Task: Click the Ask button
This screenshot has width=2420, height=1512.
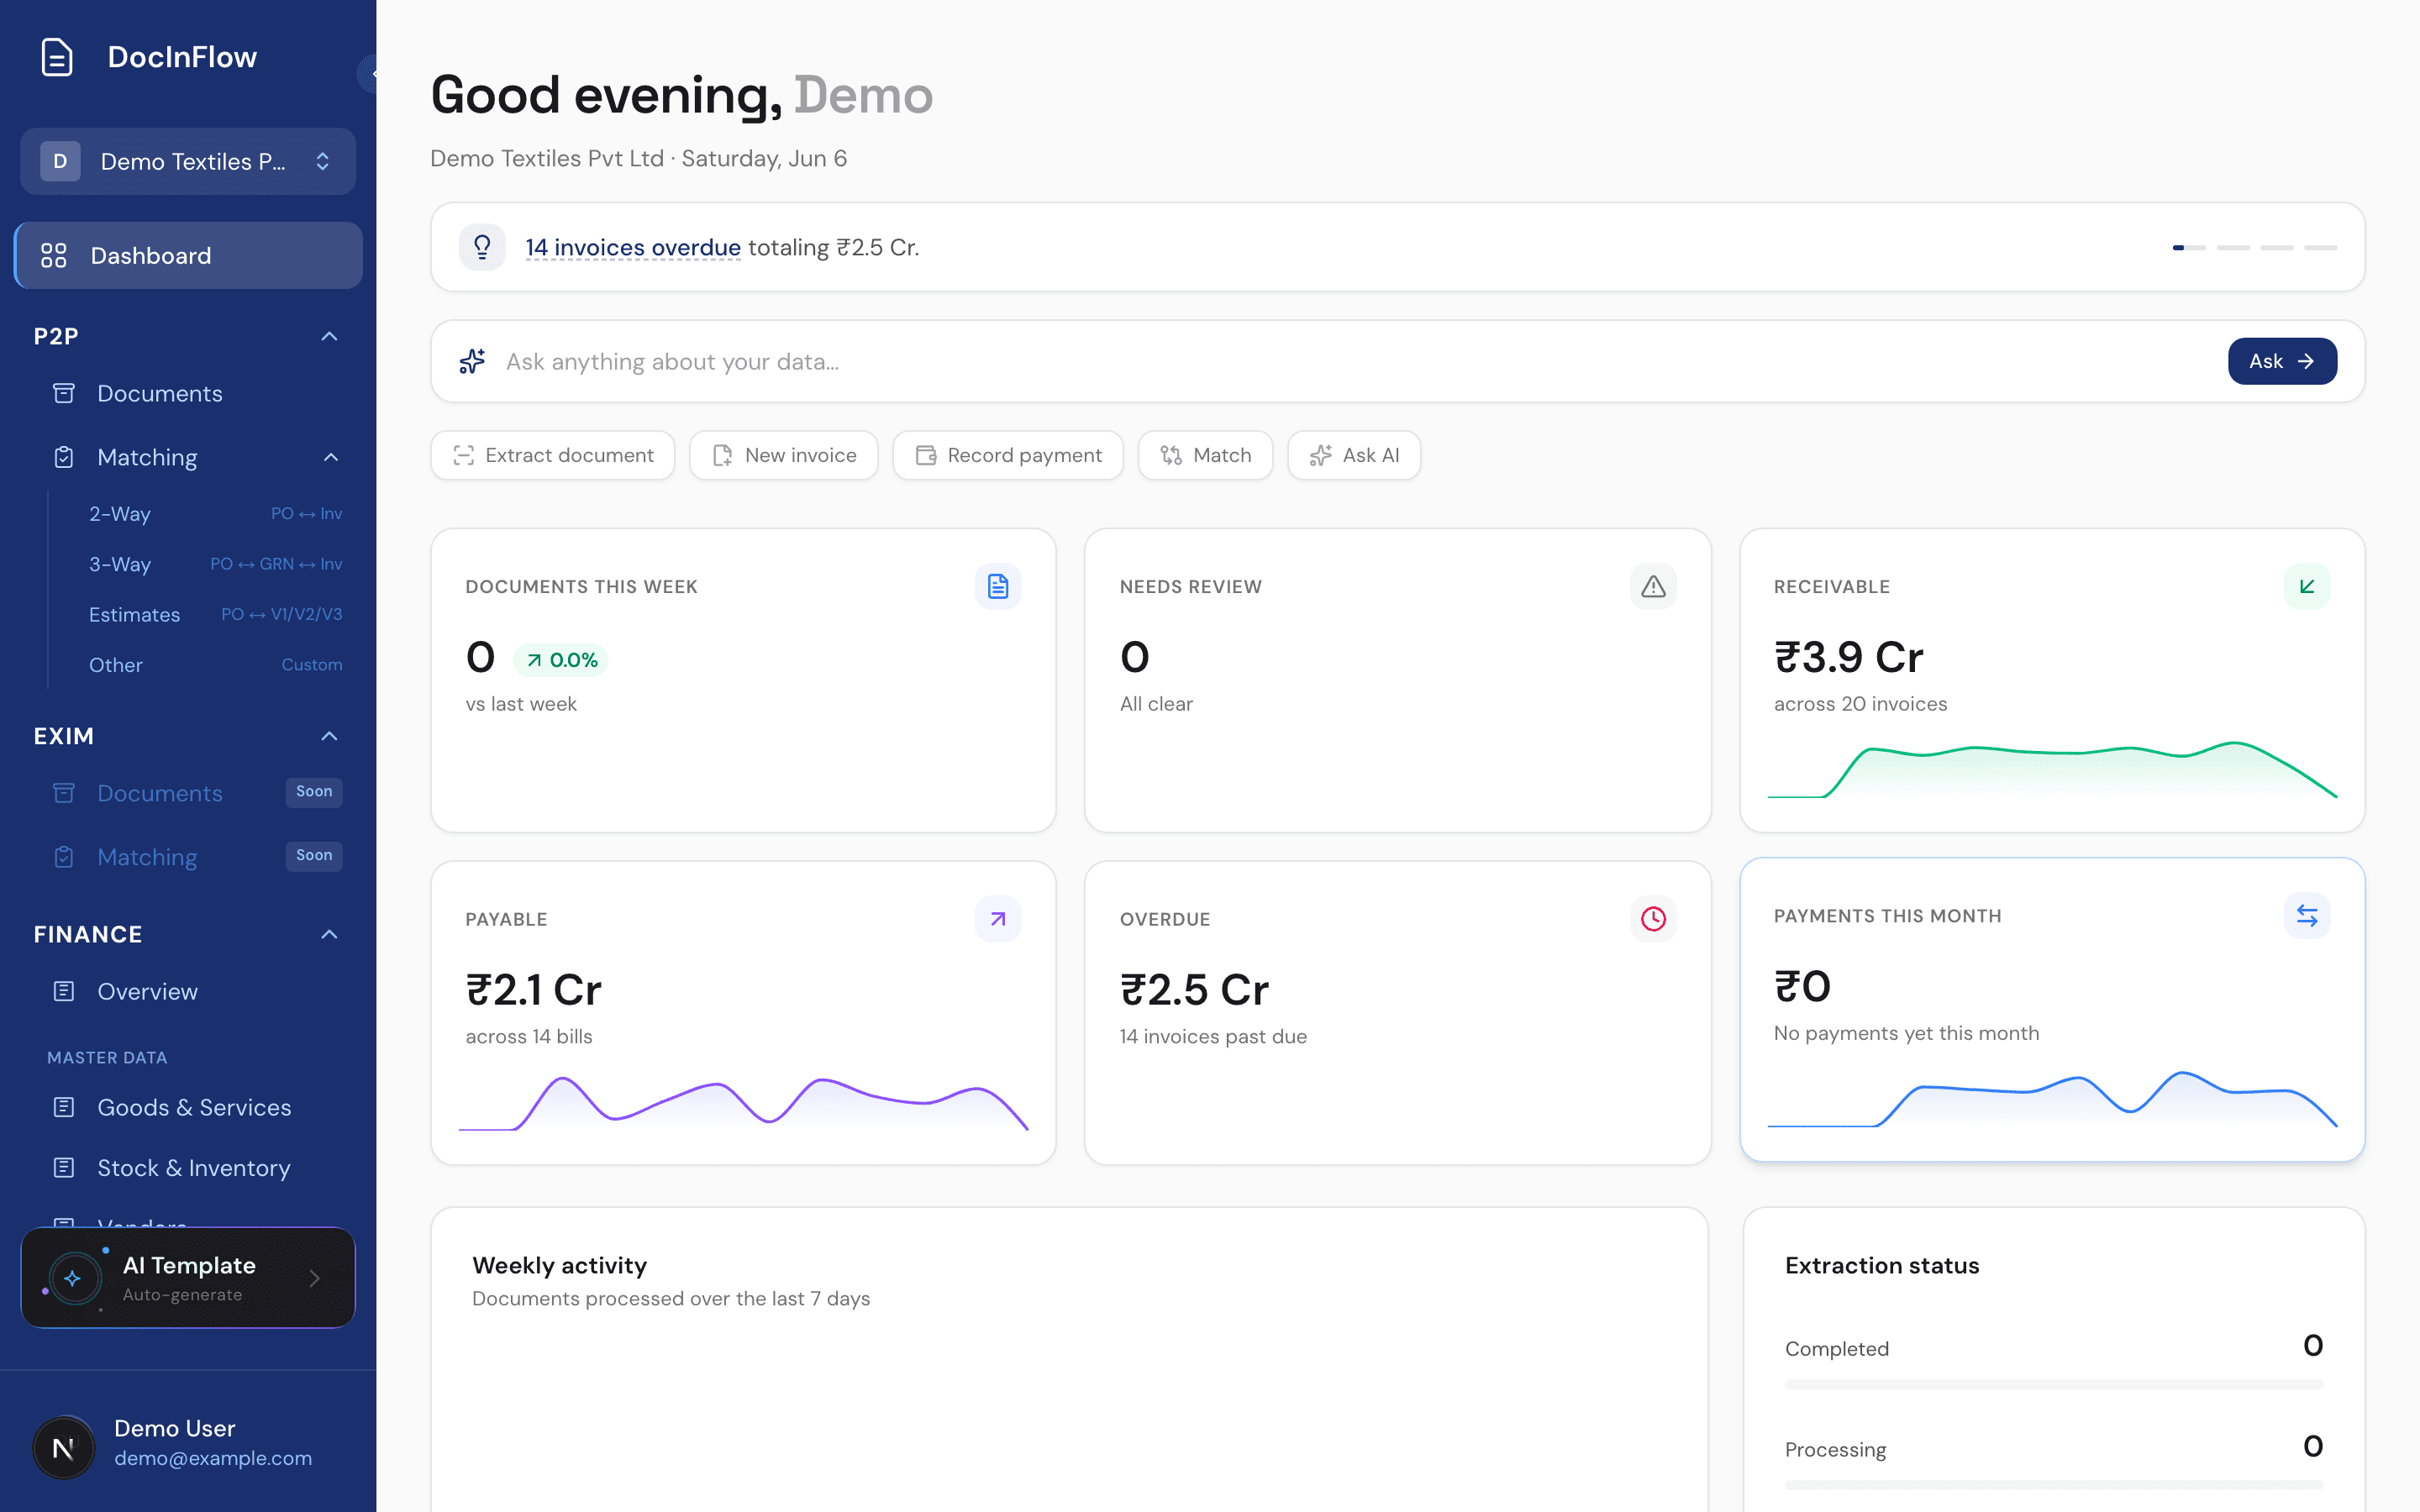Action: tap(2282, 361)
